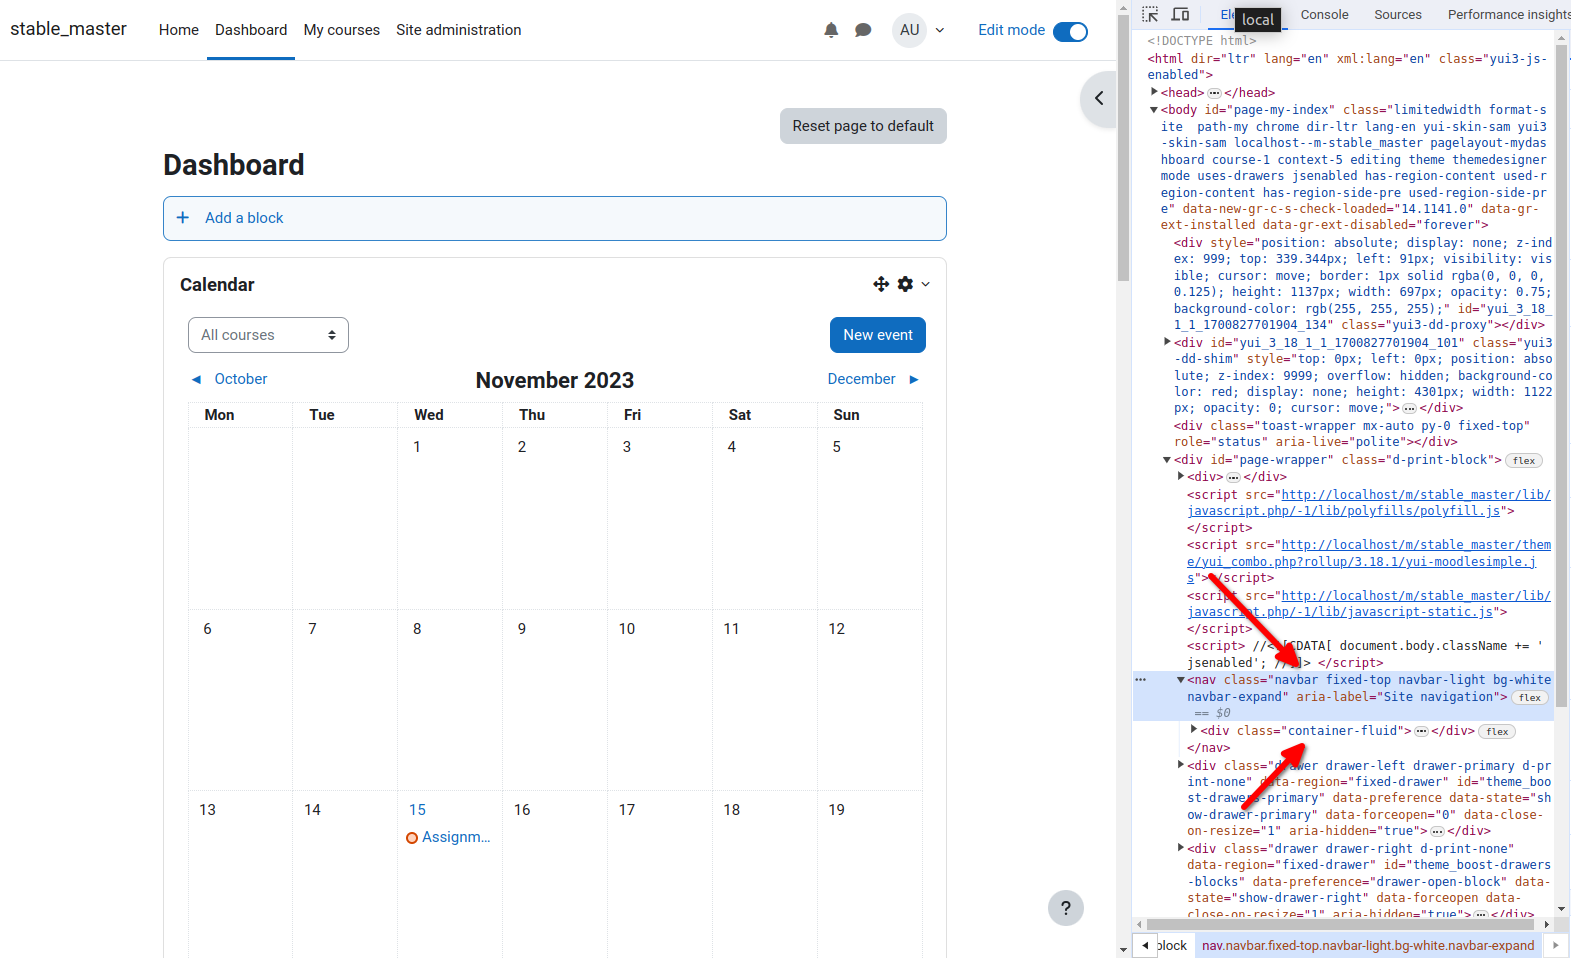
Task: Click the nav.navbar breadcrumb in DevTools
Action: (1368, 945)
